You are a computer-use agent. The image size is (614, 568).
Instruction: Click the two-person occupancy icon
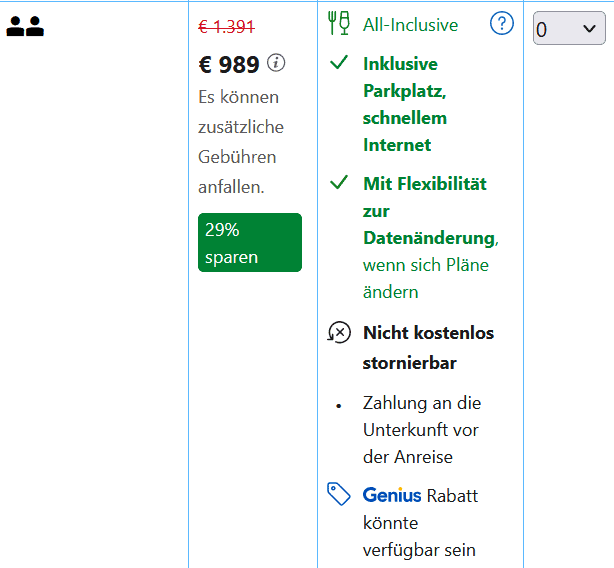coord(25,27)
